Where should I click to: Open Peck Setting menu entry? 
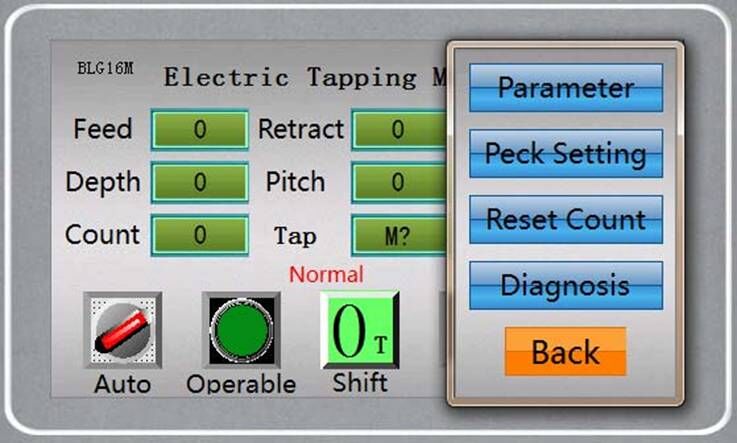pos(566,154)
